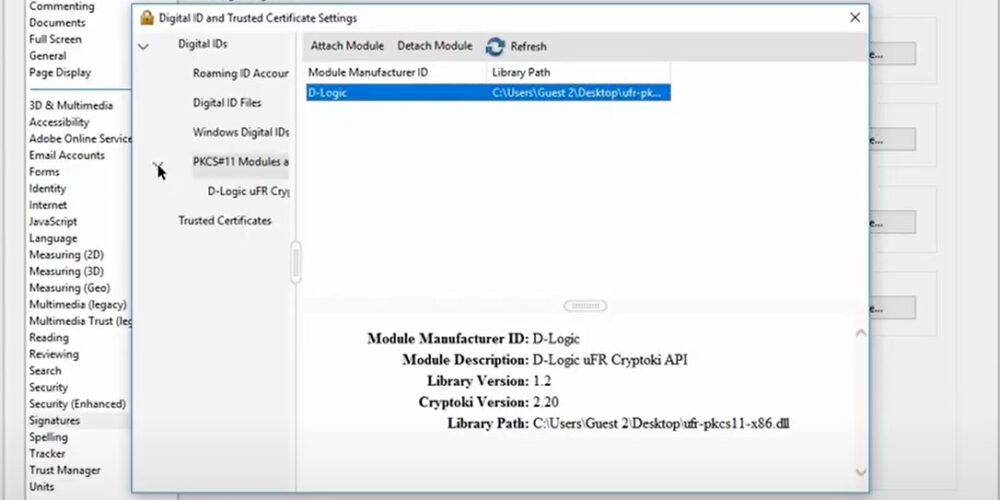Select Trusted Certificates in the tree

[224, 221]
